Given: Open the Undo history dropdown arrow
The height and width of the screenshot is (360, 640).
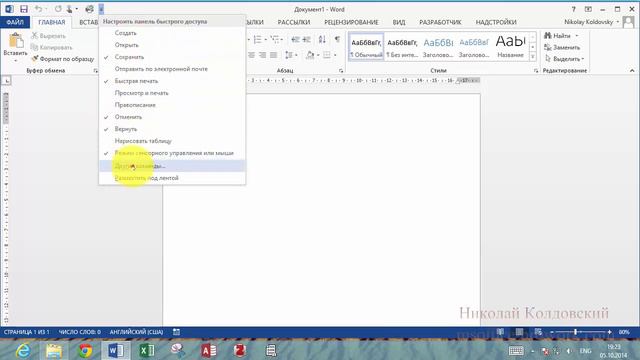Looking at the screenshot, I should pos(45,9).
